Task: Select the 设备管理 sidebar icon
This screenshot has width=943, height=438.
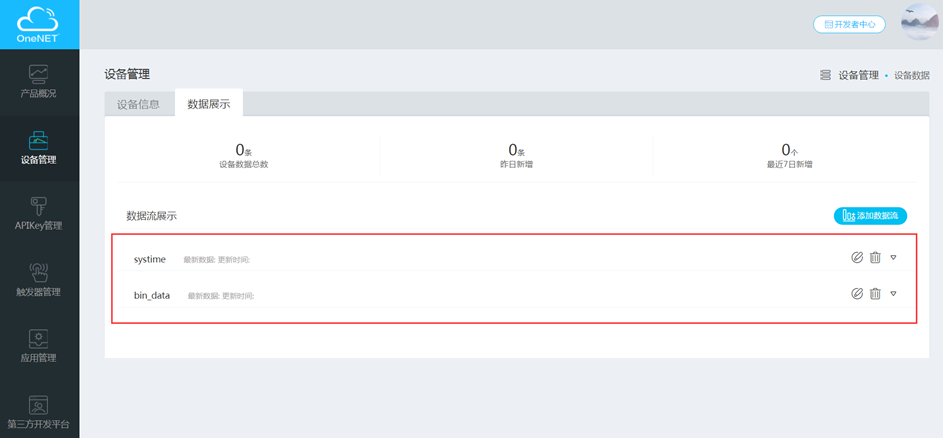Action: click(39, 140)
